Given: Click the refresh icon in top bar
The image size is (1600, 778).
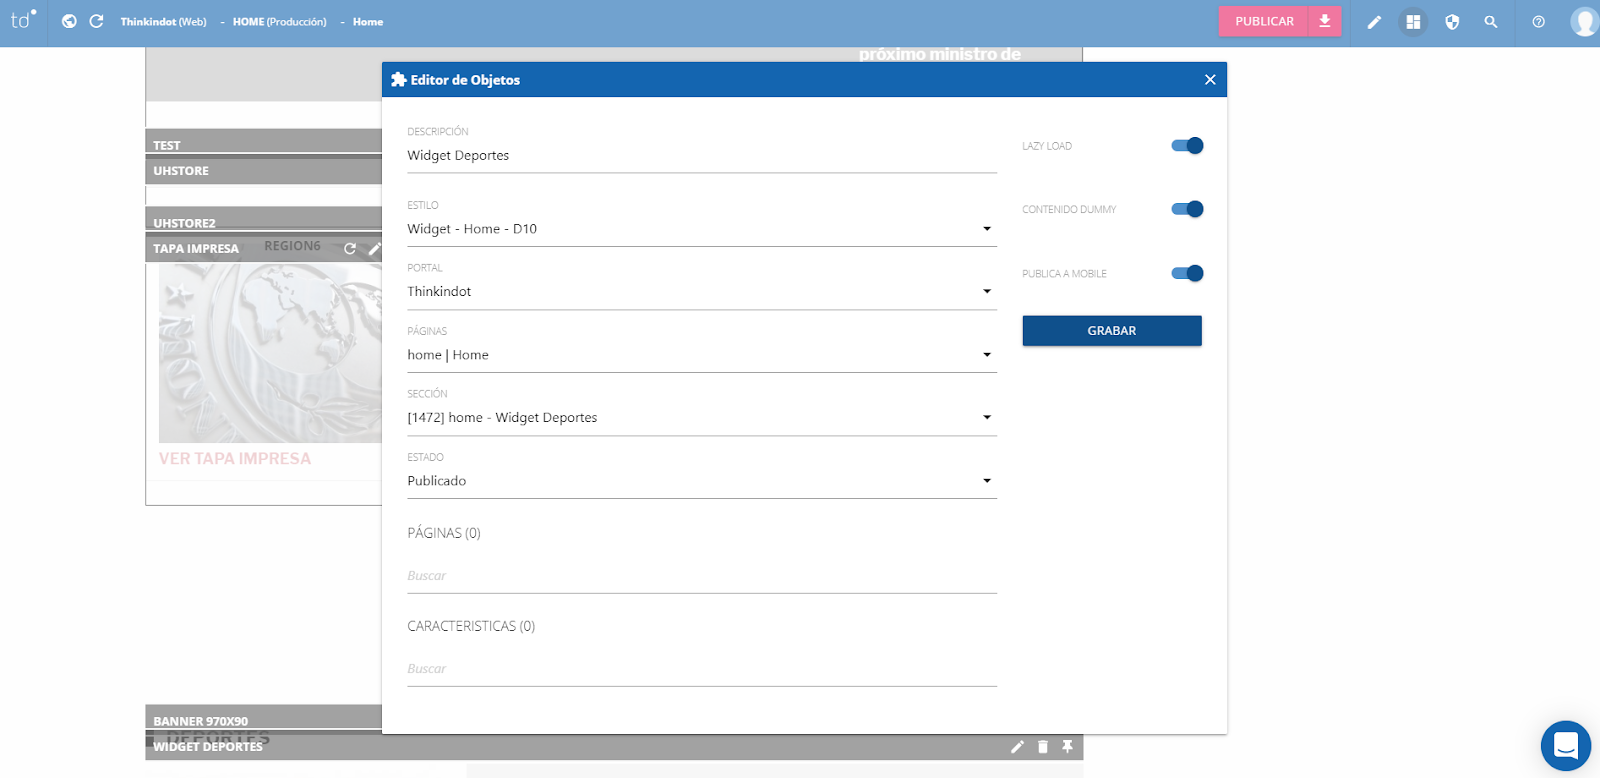Looking at the screenshot, I should (96, 21).
